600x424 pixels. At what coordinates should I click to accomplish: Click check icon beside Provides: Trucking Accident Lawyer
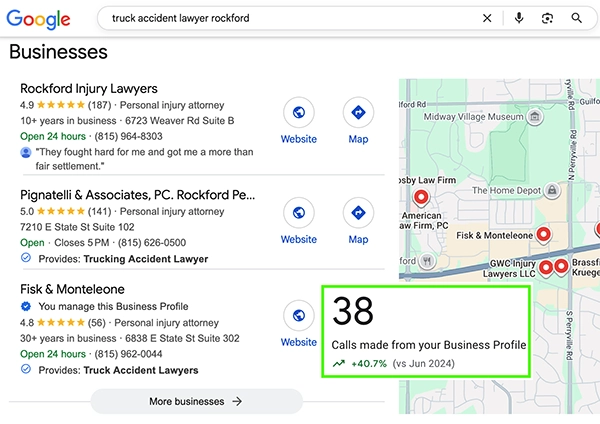pos(26,258)
